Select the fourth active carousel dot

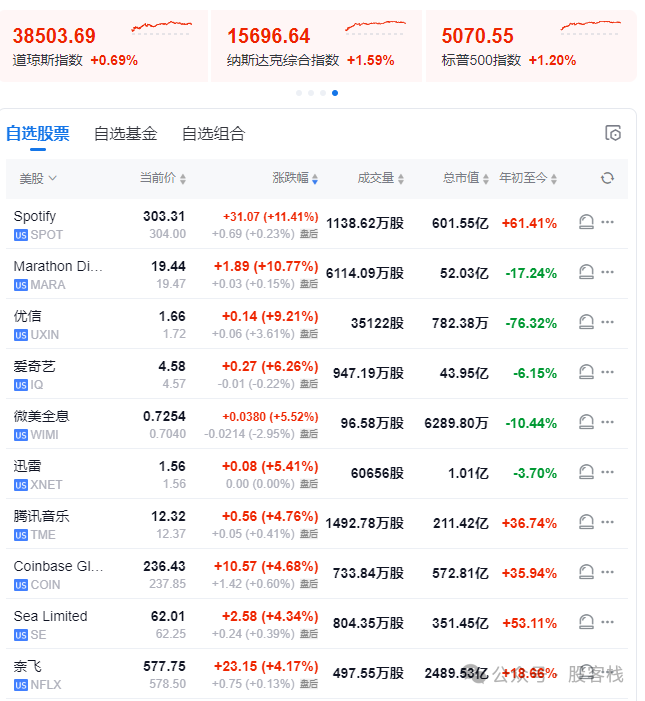[335, 93]
